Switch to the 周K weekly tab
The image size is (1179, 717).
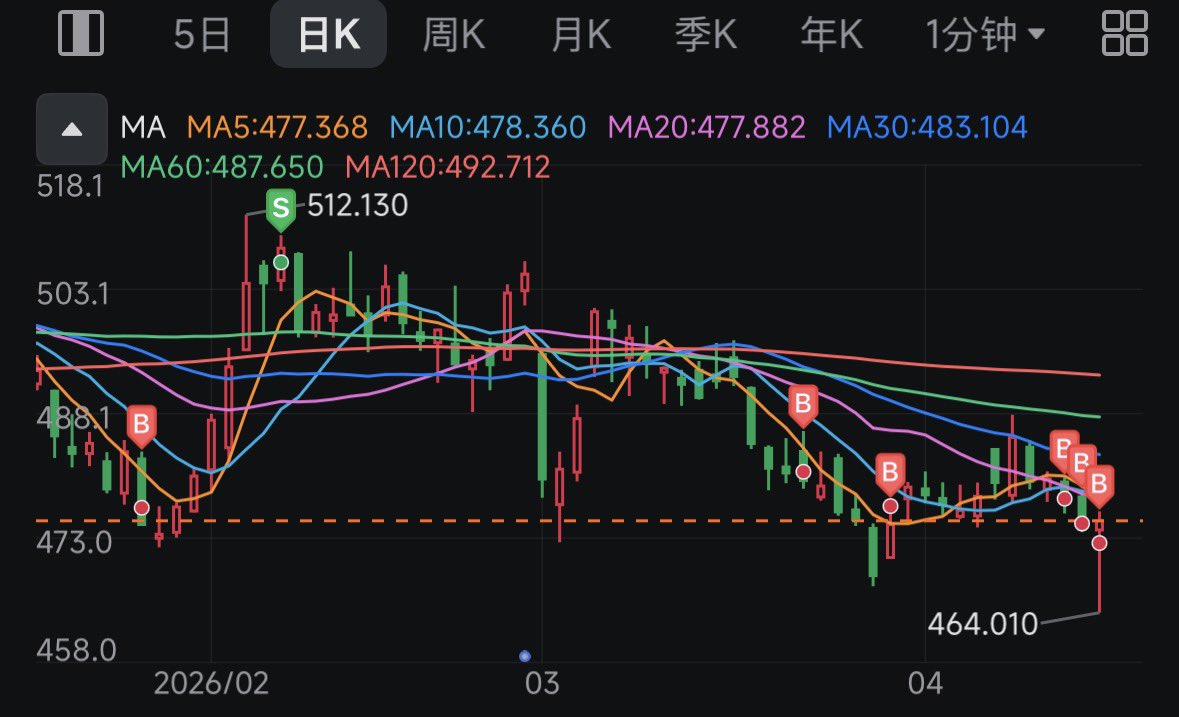(453, 35)
